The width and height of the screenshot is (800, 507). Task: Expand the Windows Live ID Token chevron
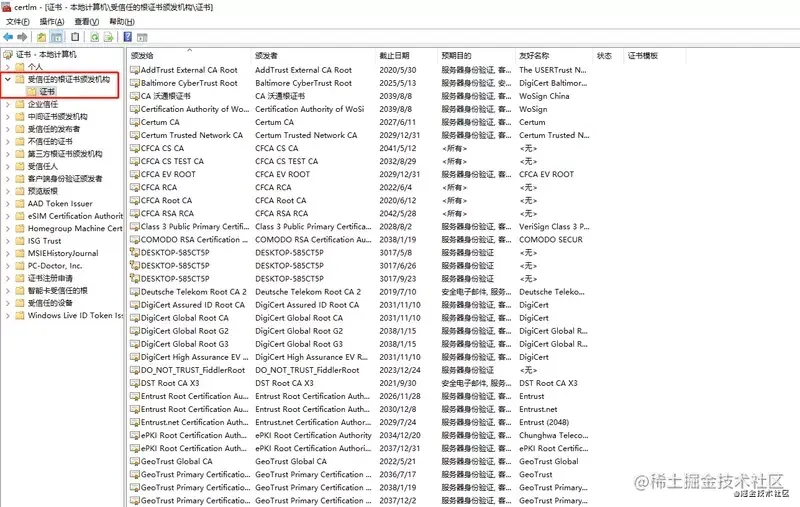pos(8,316)
